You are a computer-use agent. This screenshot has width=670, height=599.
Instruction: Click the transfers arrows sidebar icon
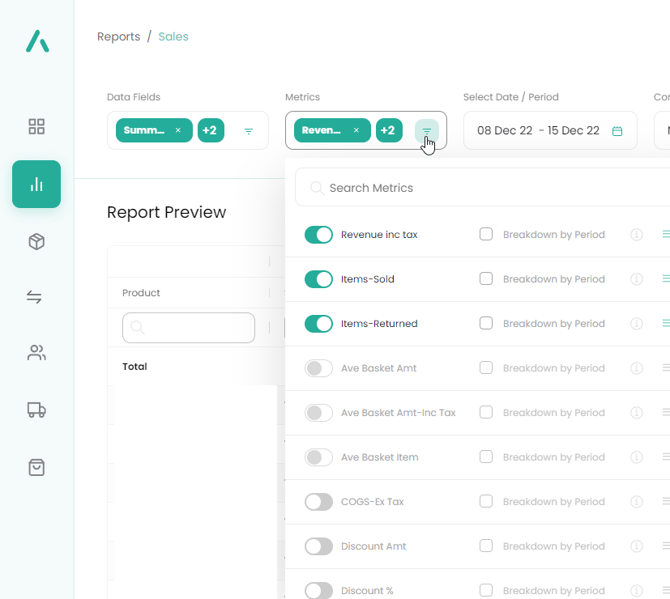(35, 297)
